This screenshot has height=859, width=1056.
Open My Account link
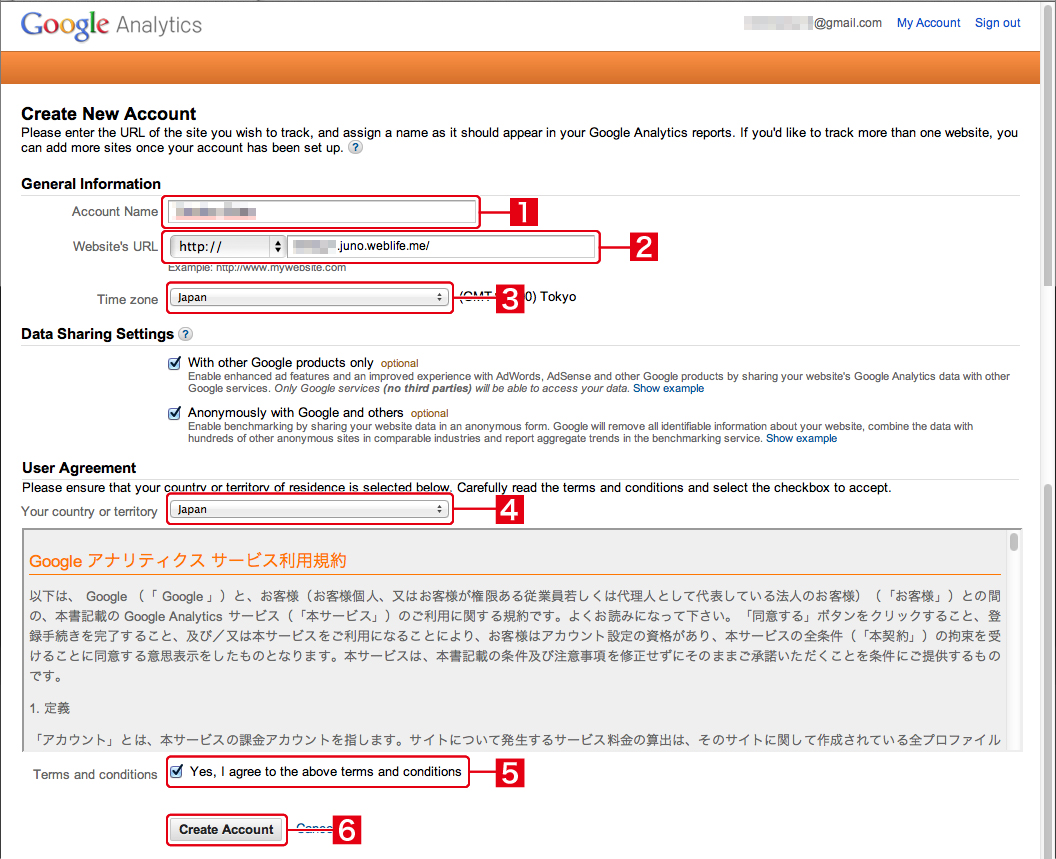click(x=928, y=23)
